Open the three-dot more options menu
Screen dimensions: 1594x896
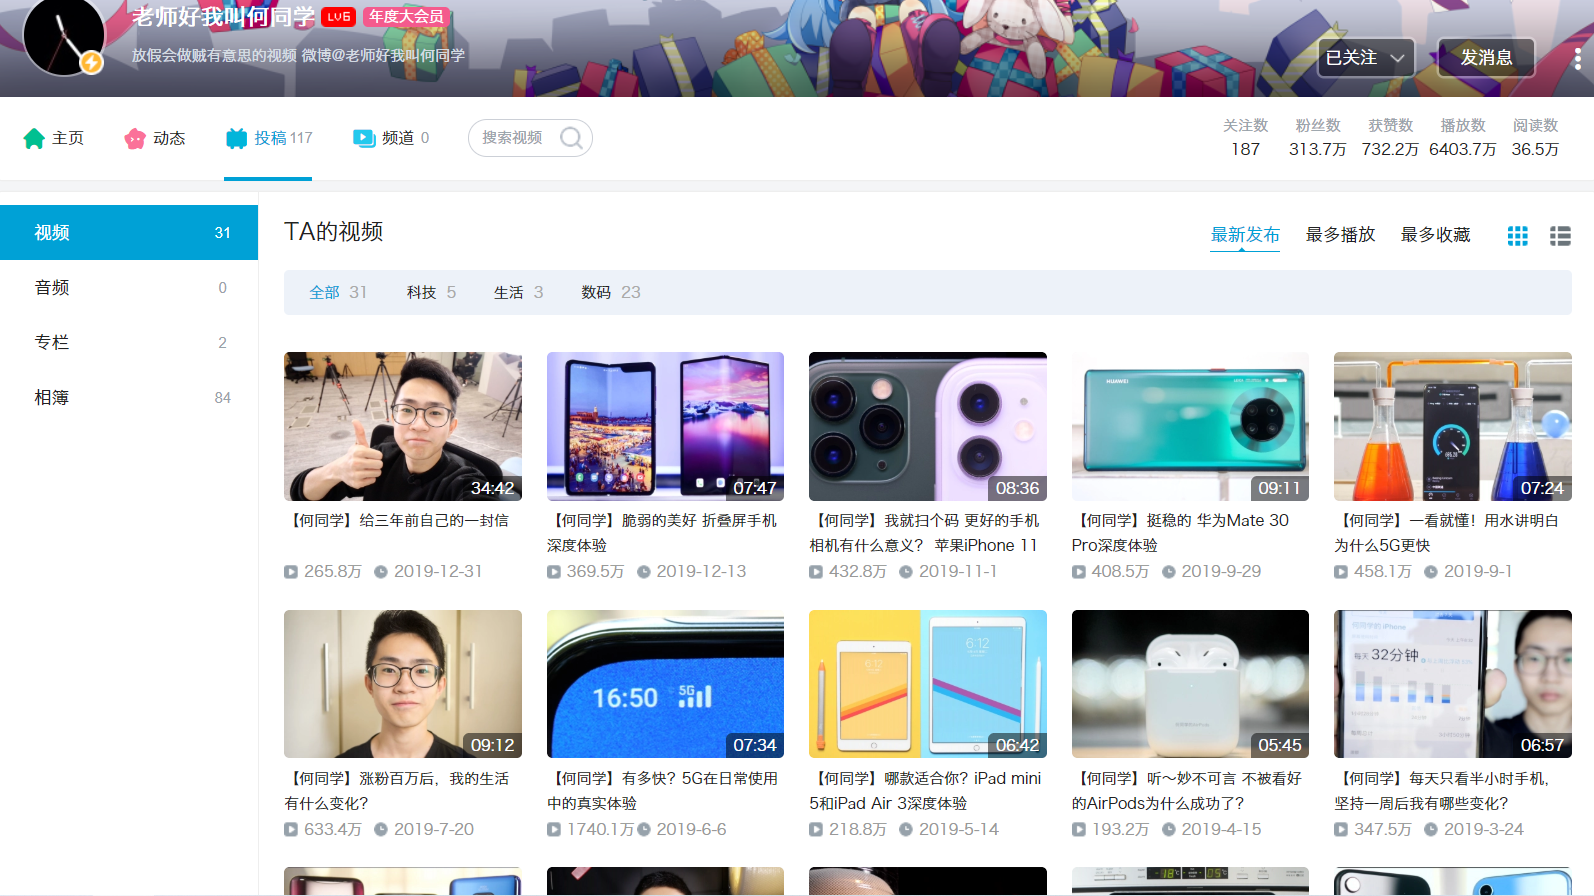coord(1578,58)
